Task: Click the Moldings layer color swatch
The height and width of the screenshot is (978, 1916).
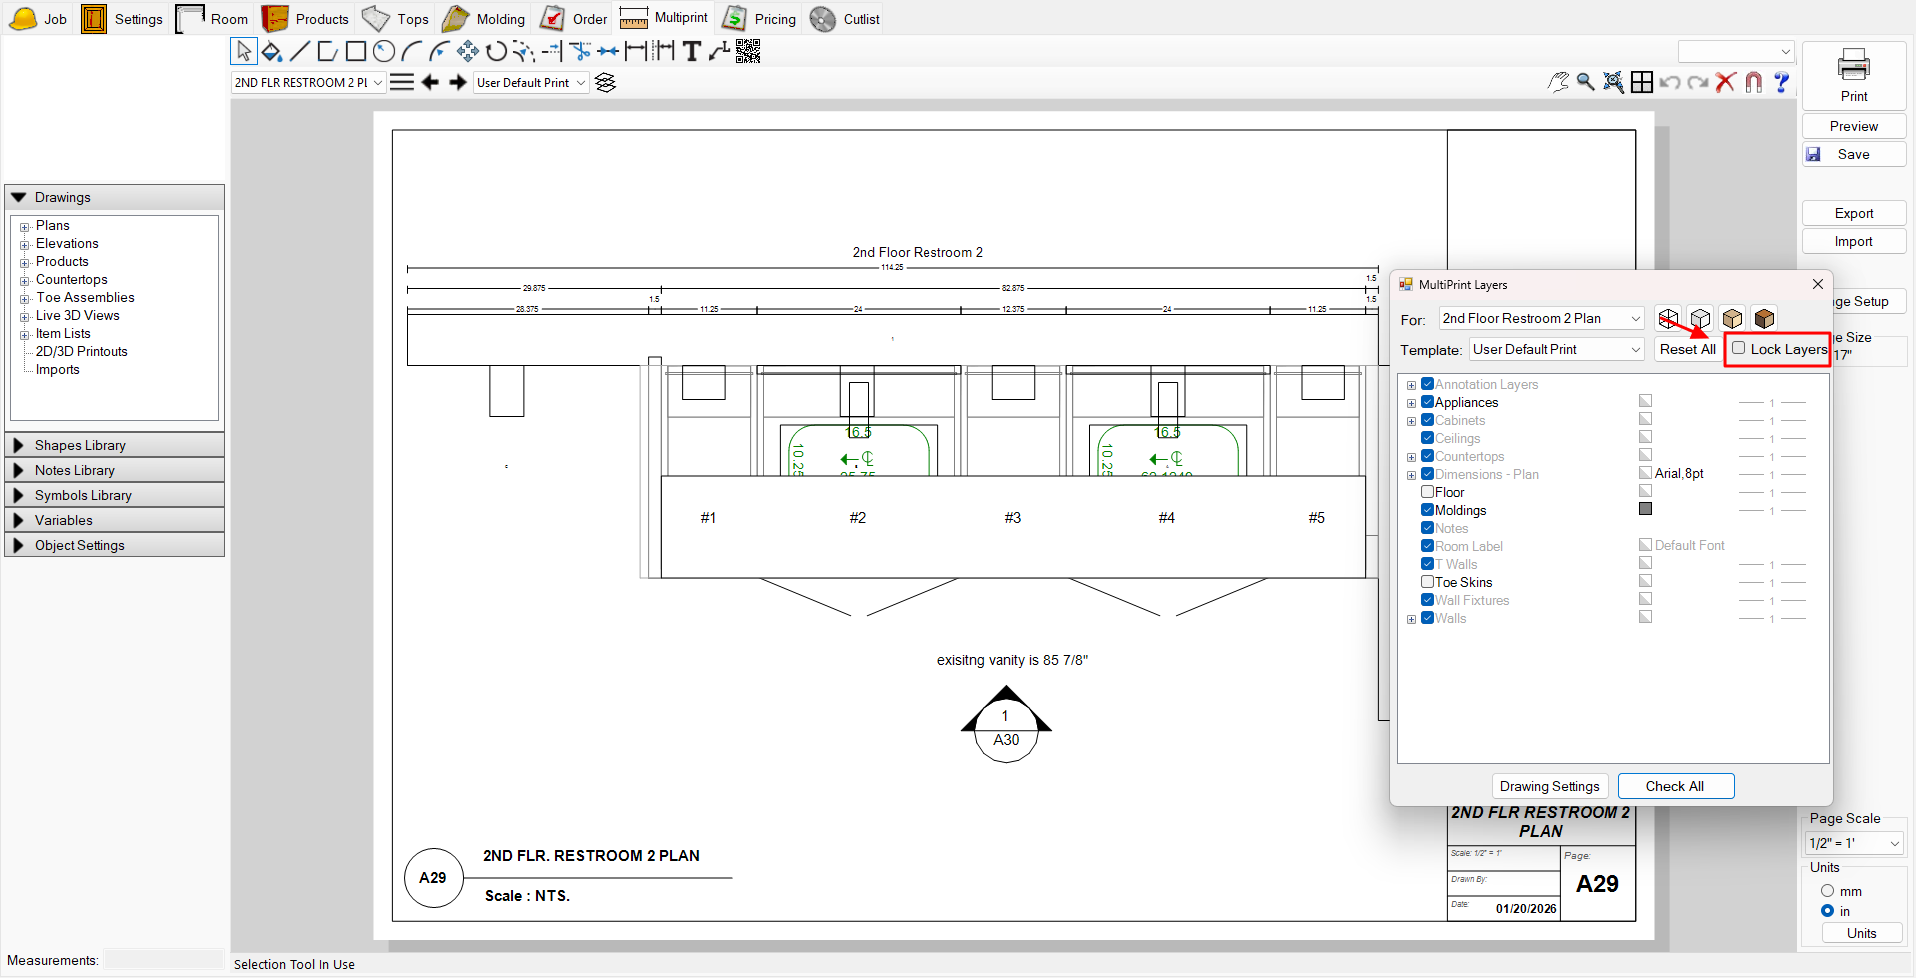Action: point(1645,509)
